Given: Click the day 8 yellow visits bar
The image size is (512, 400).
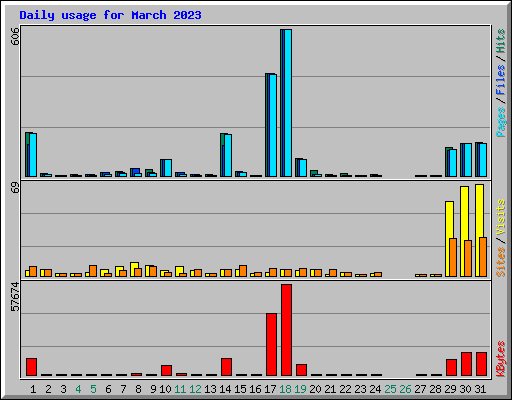Looking at the screenshot, I should click(x=133, y=269).
